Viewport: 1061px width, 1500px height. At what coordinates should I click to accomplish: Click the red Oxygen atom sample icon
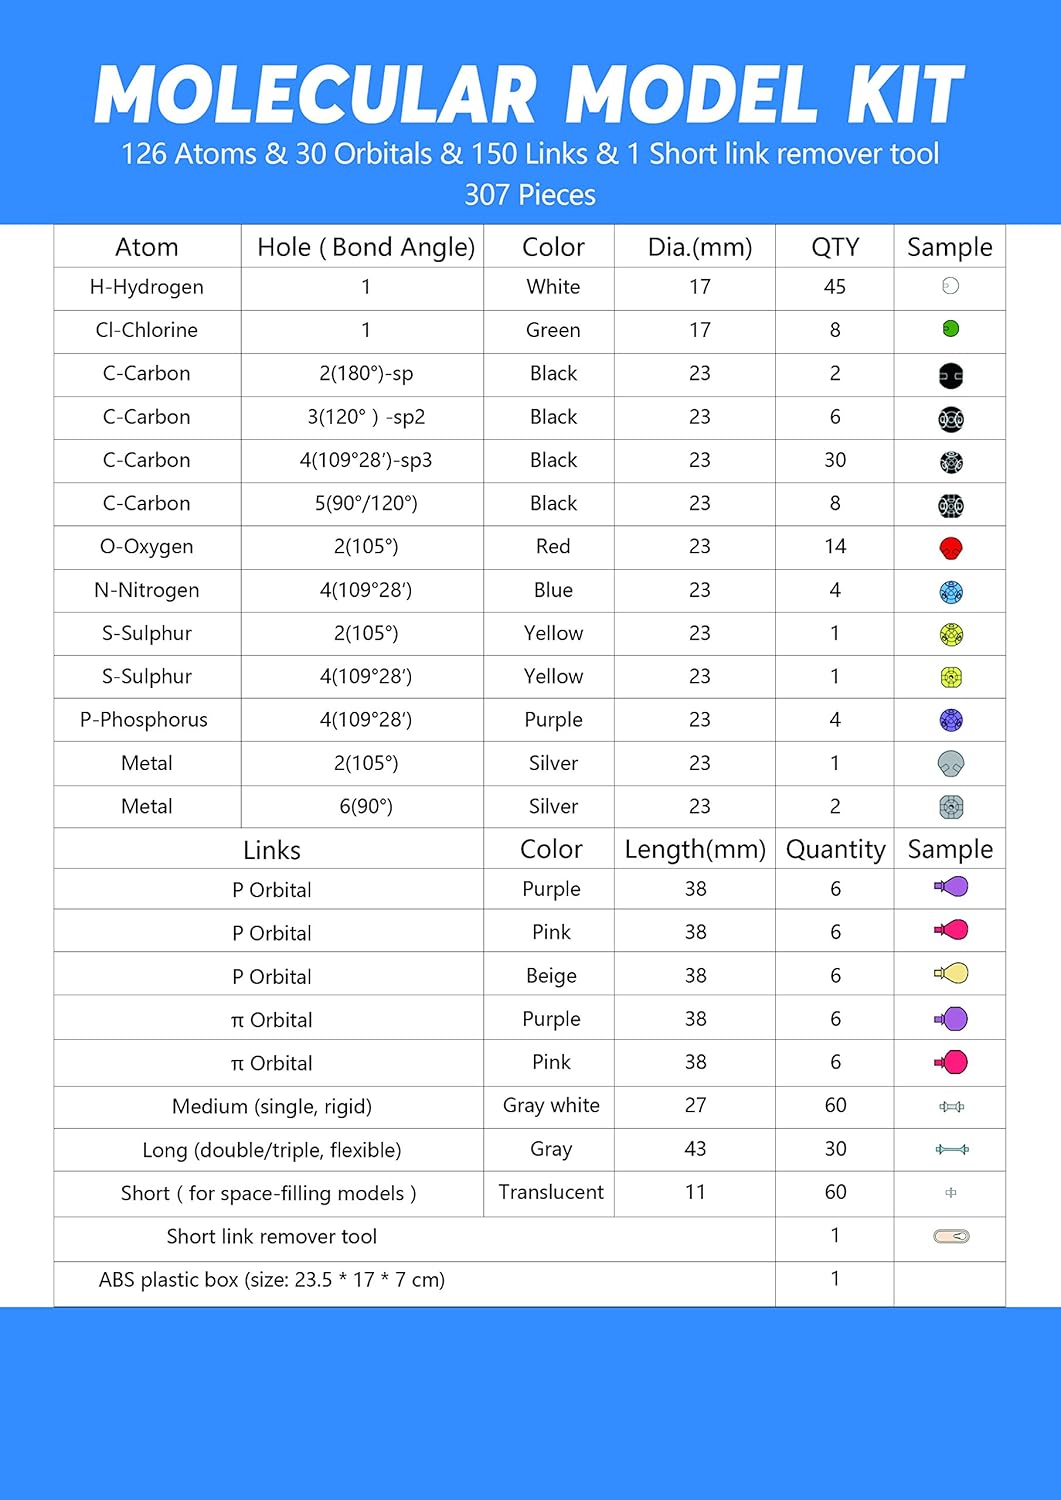pyautogui.click(x=950, y=548)
